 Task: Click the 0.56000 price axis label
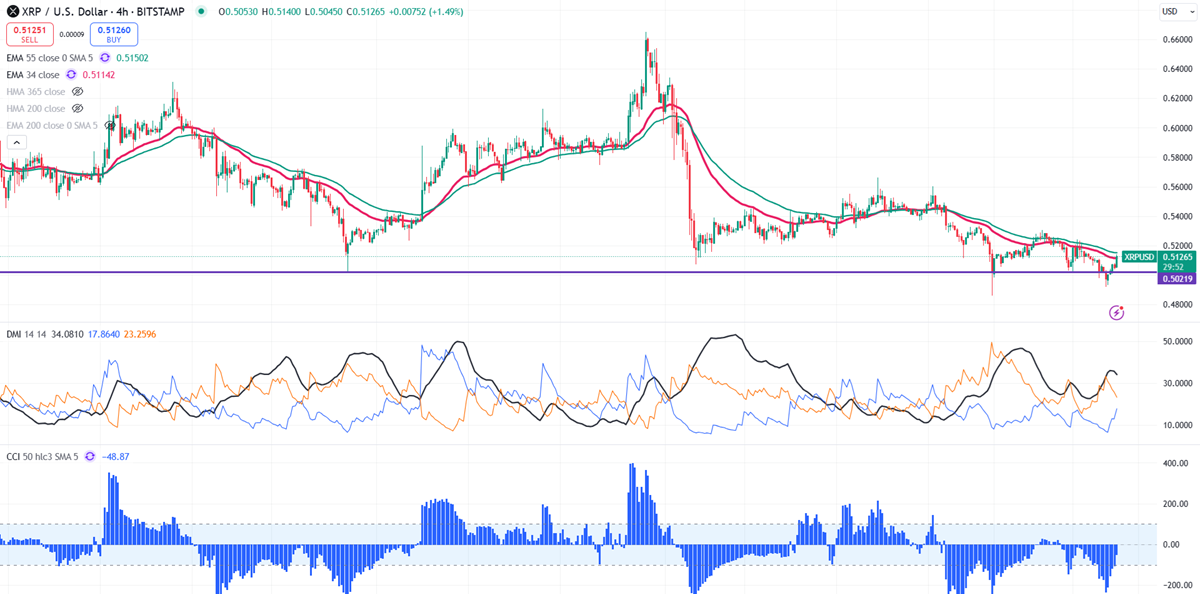[1179, 187]
